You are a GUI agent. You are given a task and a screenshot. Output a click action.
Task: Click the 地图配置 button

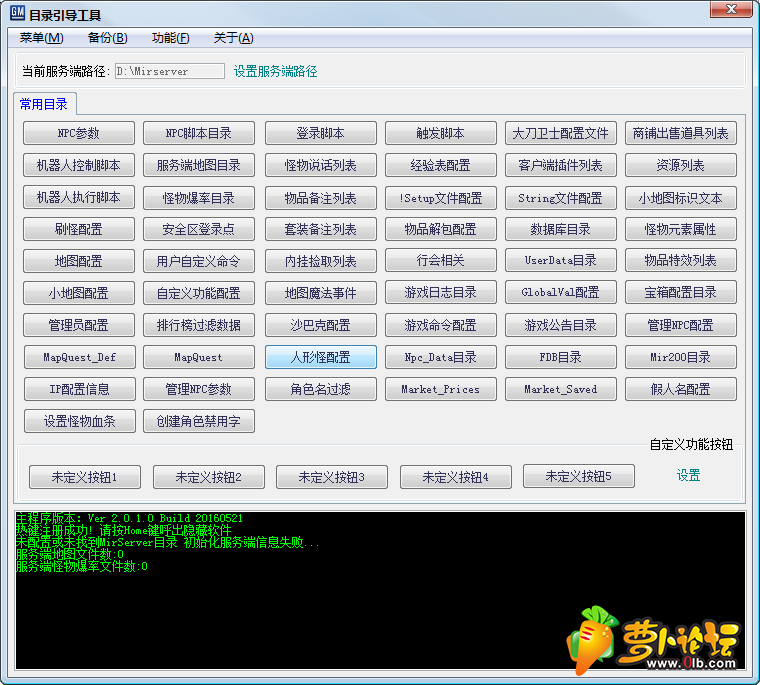tap(79, 261)
